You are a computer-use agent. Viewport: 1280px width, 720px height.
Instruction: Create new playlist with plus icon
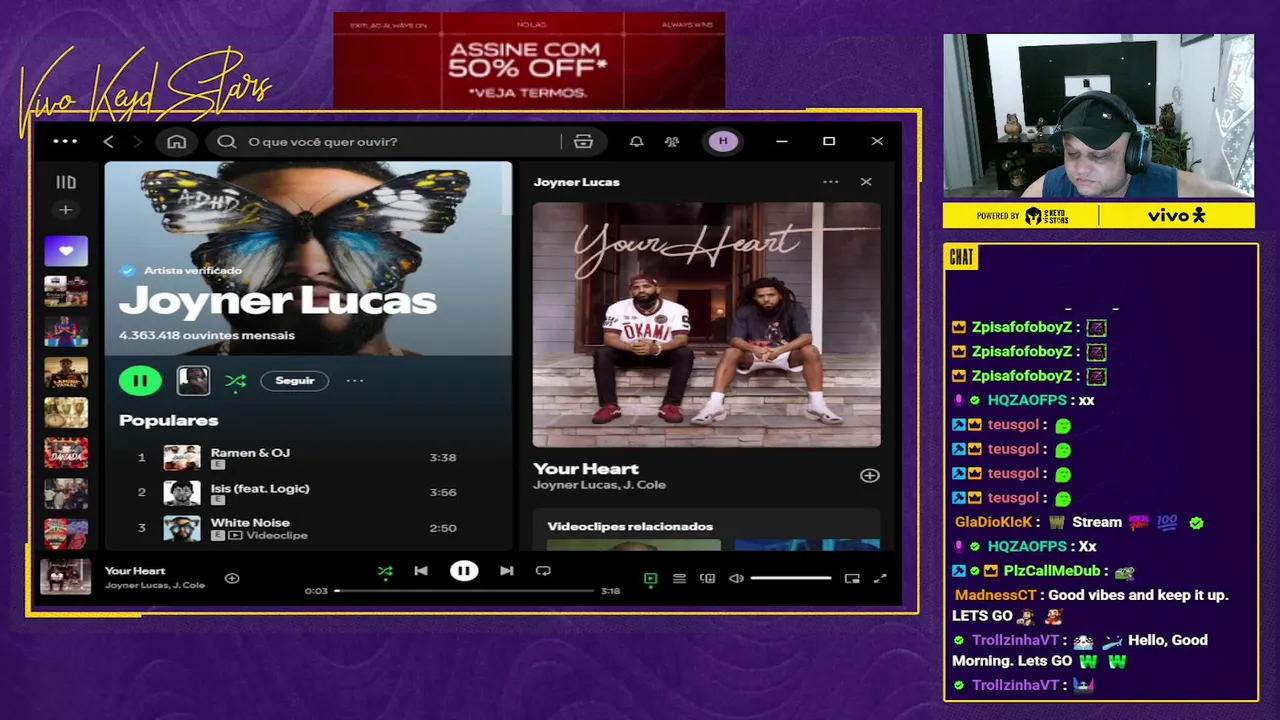[66, 210]
